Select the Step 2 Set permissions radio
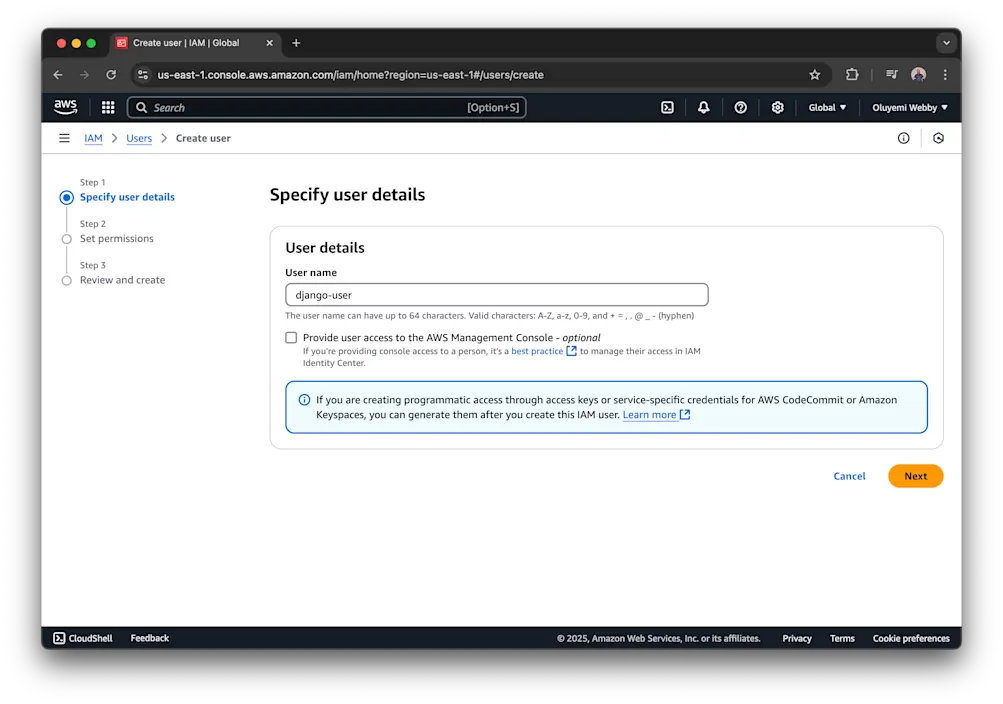1003x704 pixels. coord(65,239)
